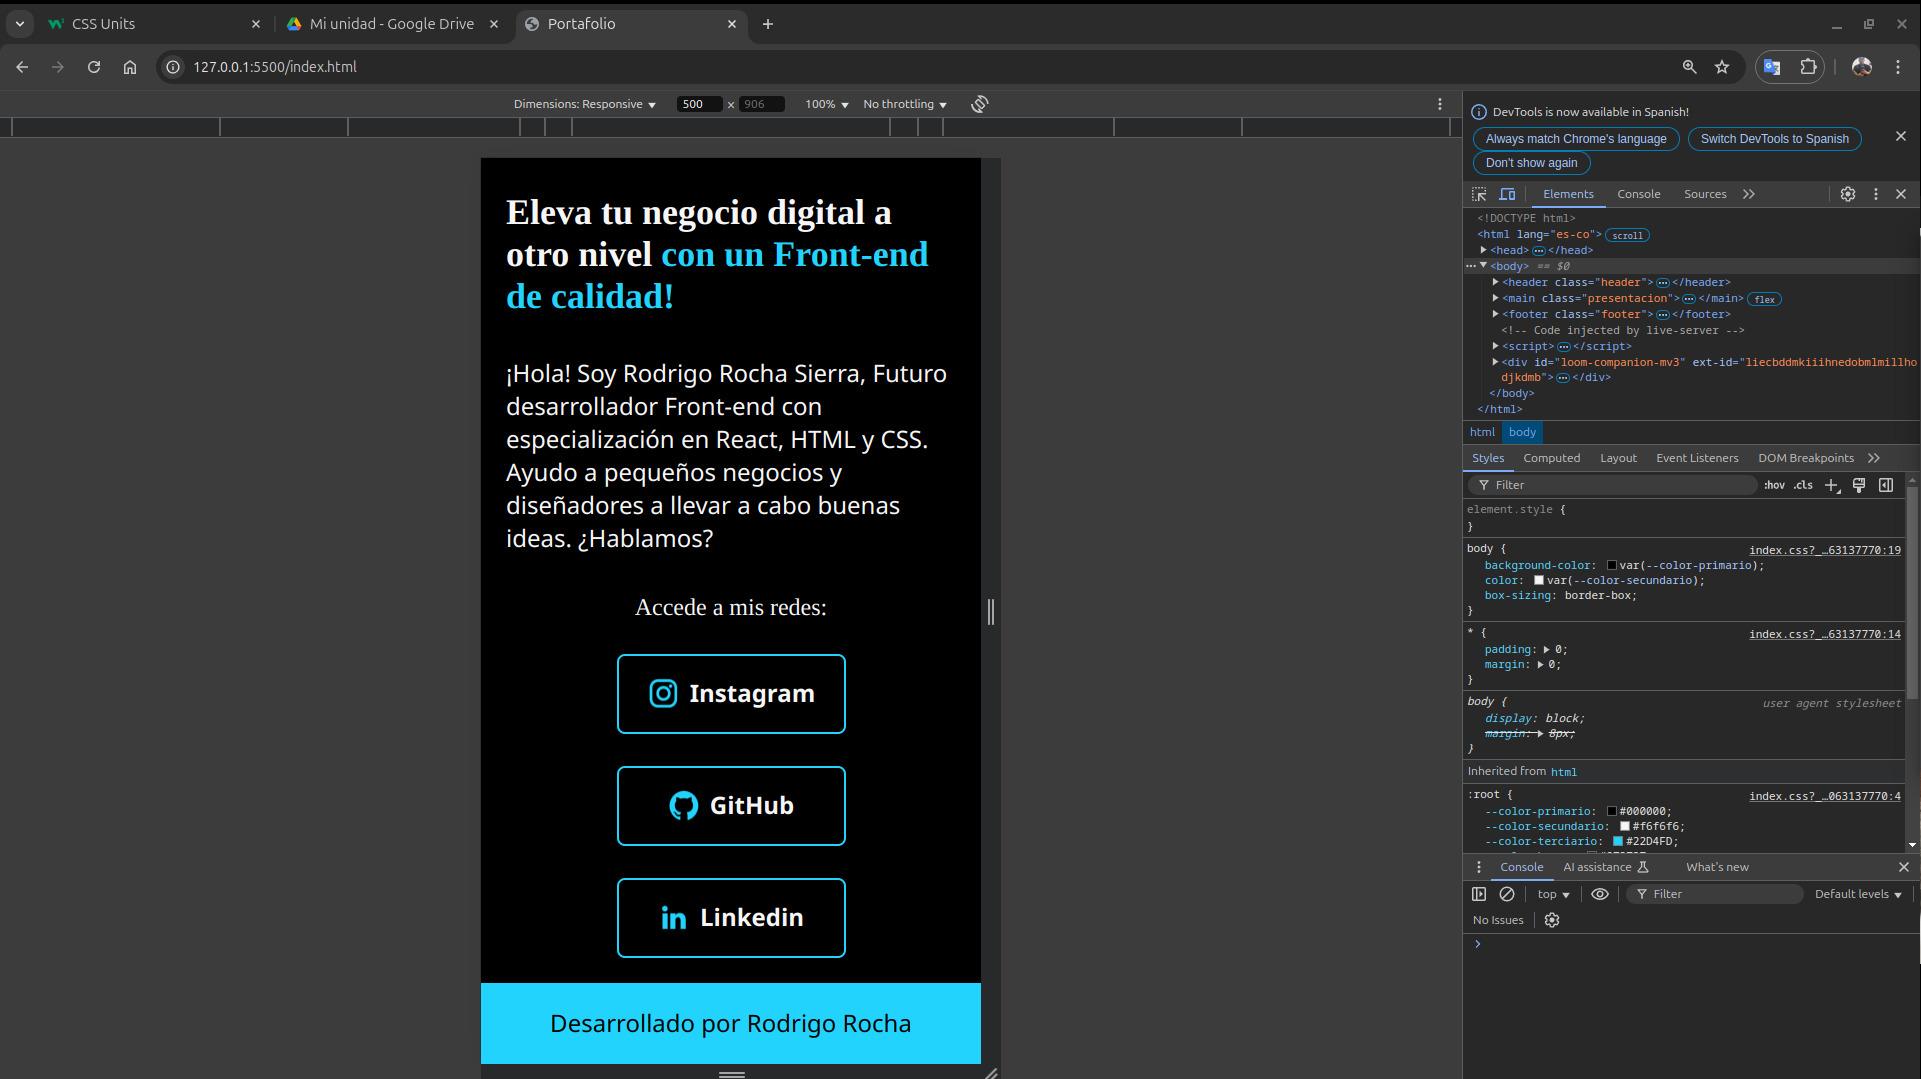Open the zoom indicator in address bar
Screen dimensions: 1921x1079
click(x=1689, y=67)
